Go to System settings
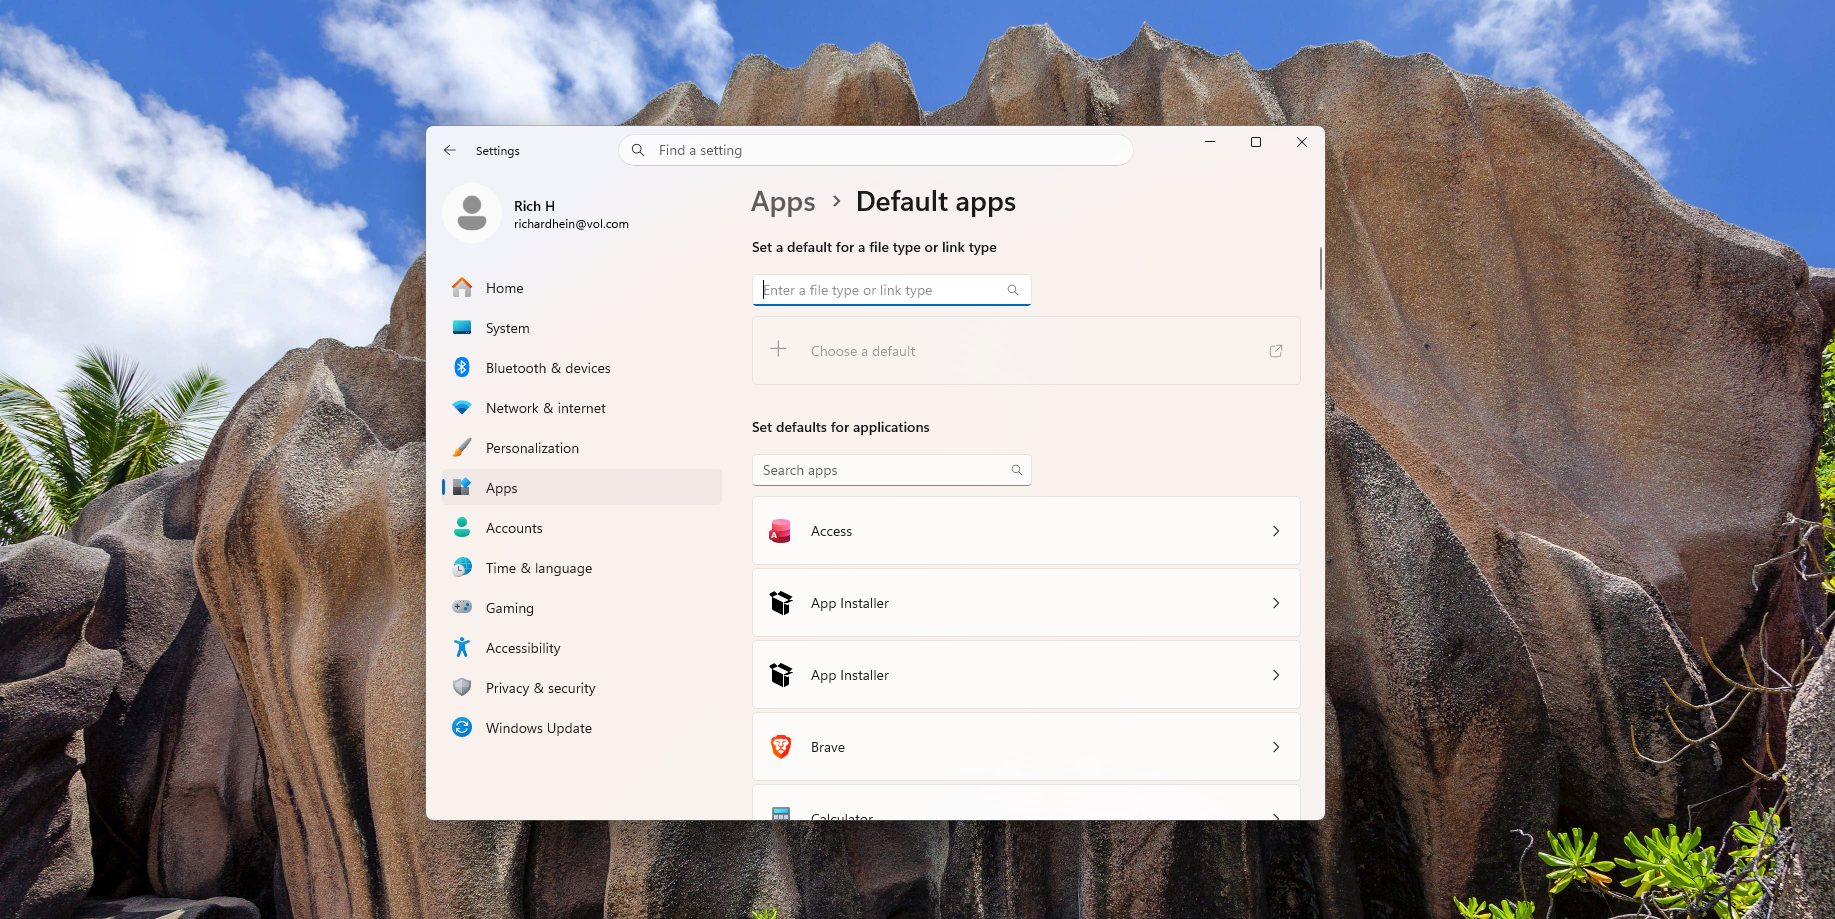 [x=582, y=328]
